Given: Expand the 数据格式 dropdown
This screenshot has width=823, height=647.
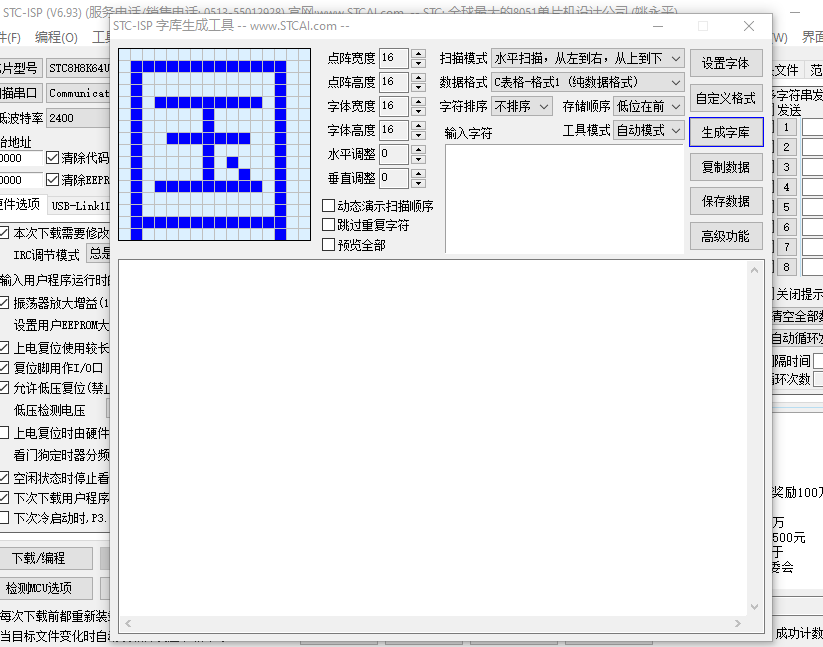Looking at the screenshot, I should pyautogui.click(x=587, y=82).
